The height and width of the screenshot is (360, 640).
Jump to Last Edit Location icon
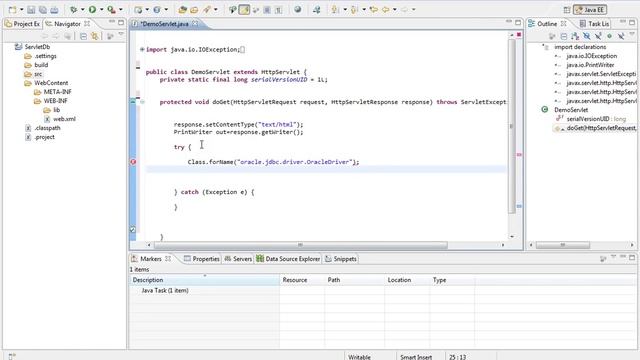(x=373, y=9)
